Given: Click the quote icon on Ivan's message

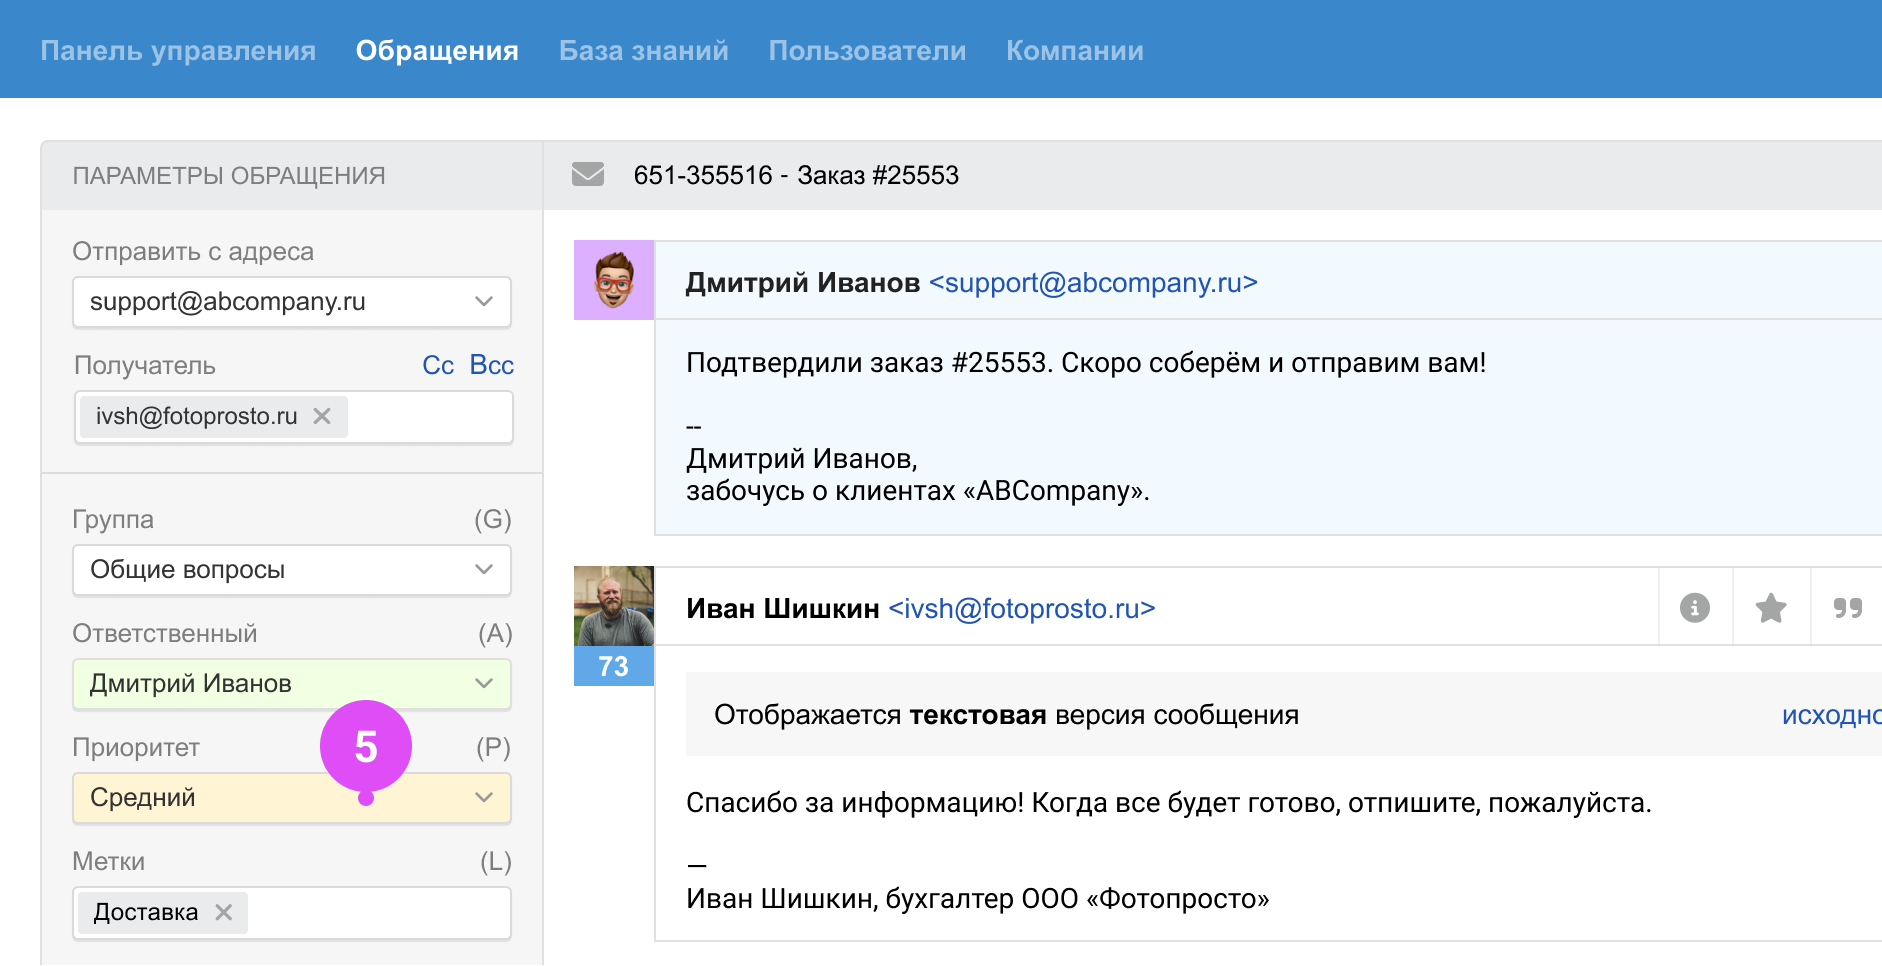Looking at the screenshot, I should [1847, 608].
